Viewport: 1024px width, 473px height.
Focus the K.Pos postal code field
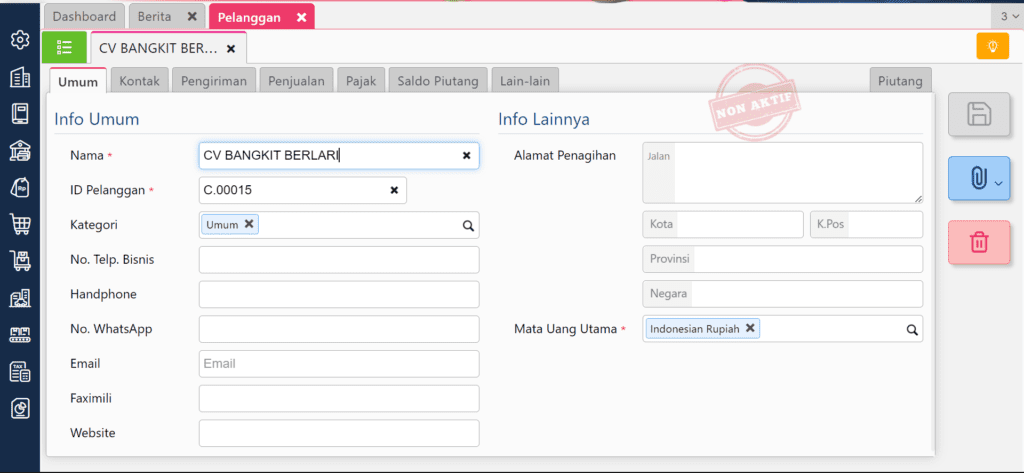pyautogui.click(x=867, y=224)
